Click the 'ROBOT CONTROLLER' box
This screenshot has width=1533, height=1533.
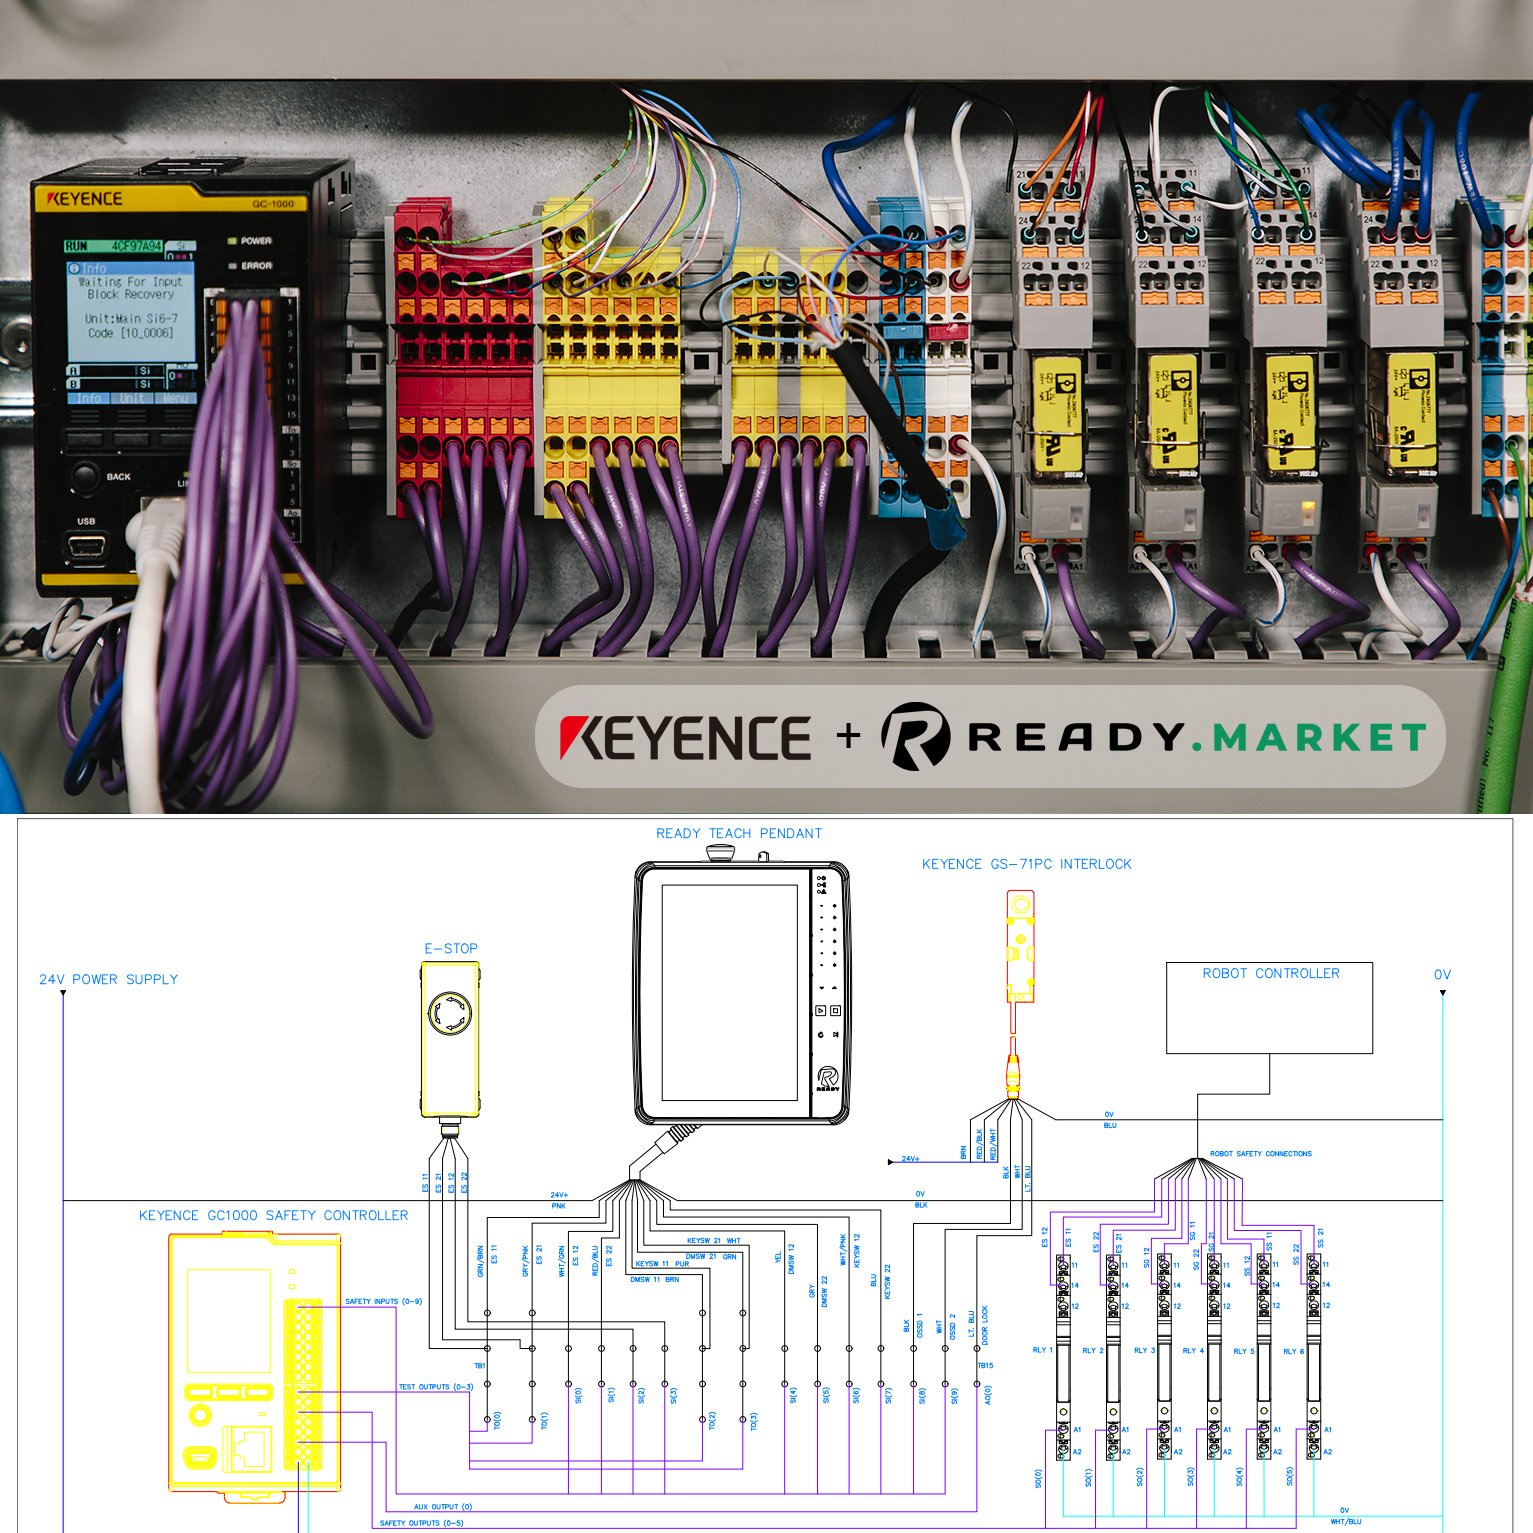point(1270,1008)
